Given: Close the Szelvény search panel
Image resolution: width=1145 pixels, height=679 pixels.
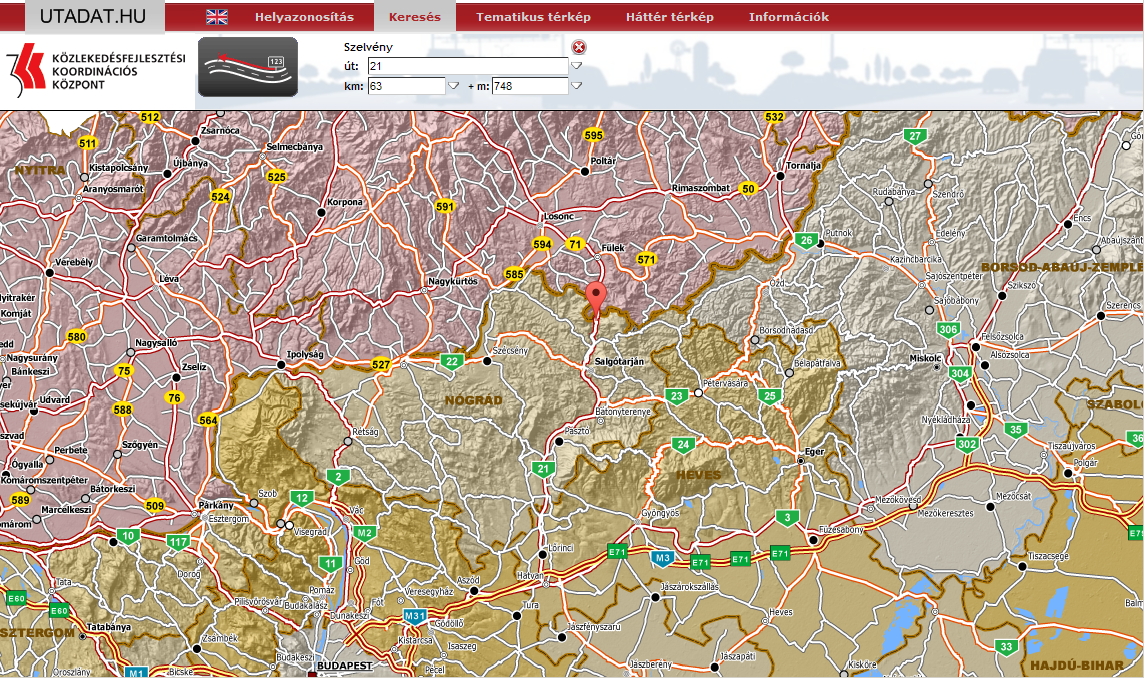Looking at the screenshot, I should coord(579,47).
